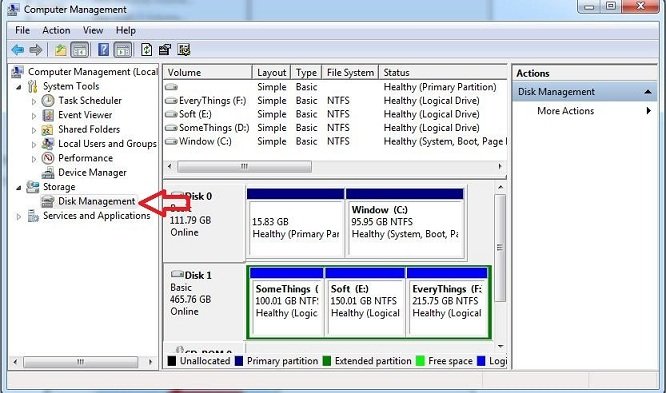The height and width of the screenshot is (393, 666).
Task: Expand the Event Viewer node arrow
Action: tap(34, 116)
